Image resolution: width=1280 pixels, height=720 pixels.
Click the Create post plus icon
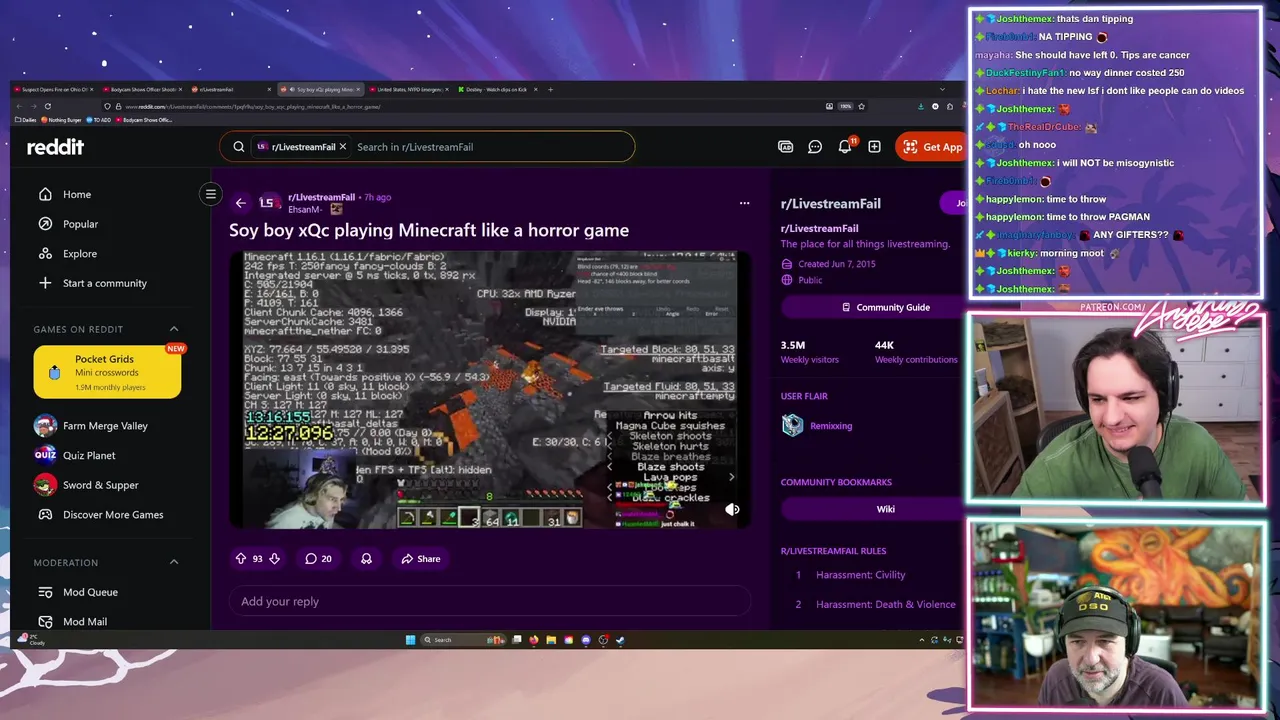pyautogui.click(x=874, y=147)
